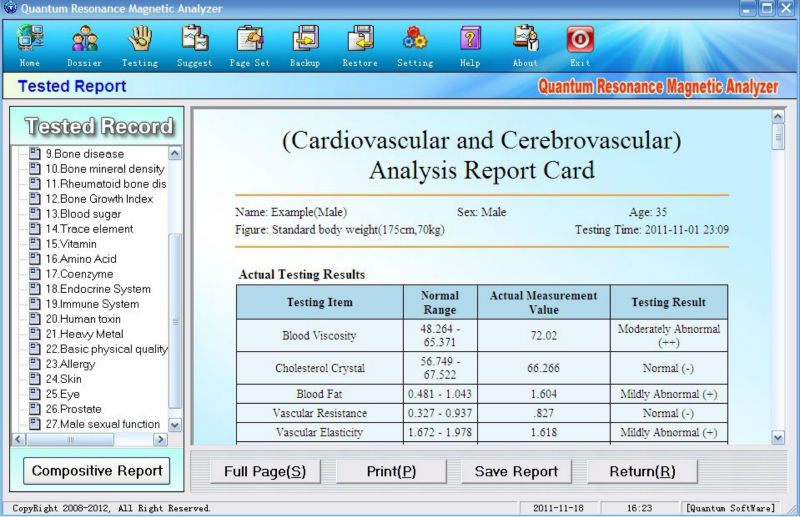This screenshot has height=517, width=800.
Task: Click the document icon beside 24.Skin
Action: pos(35,378)
